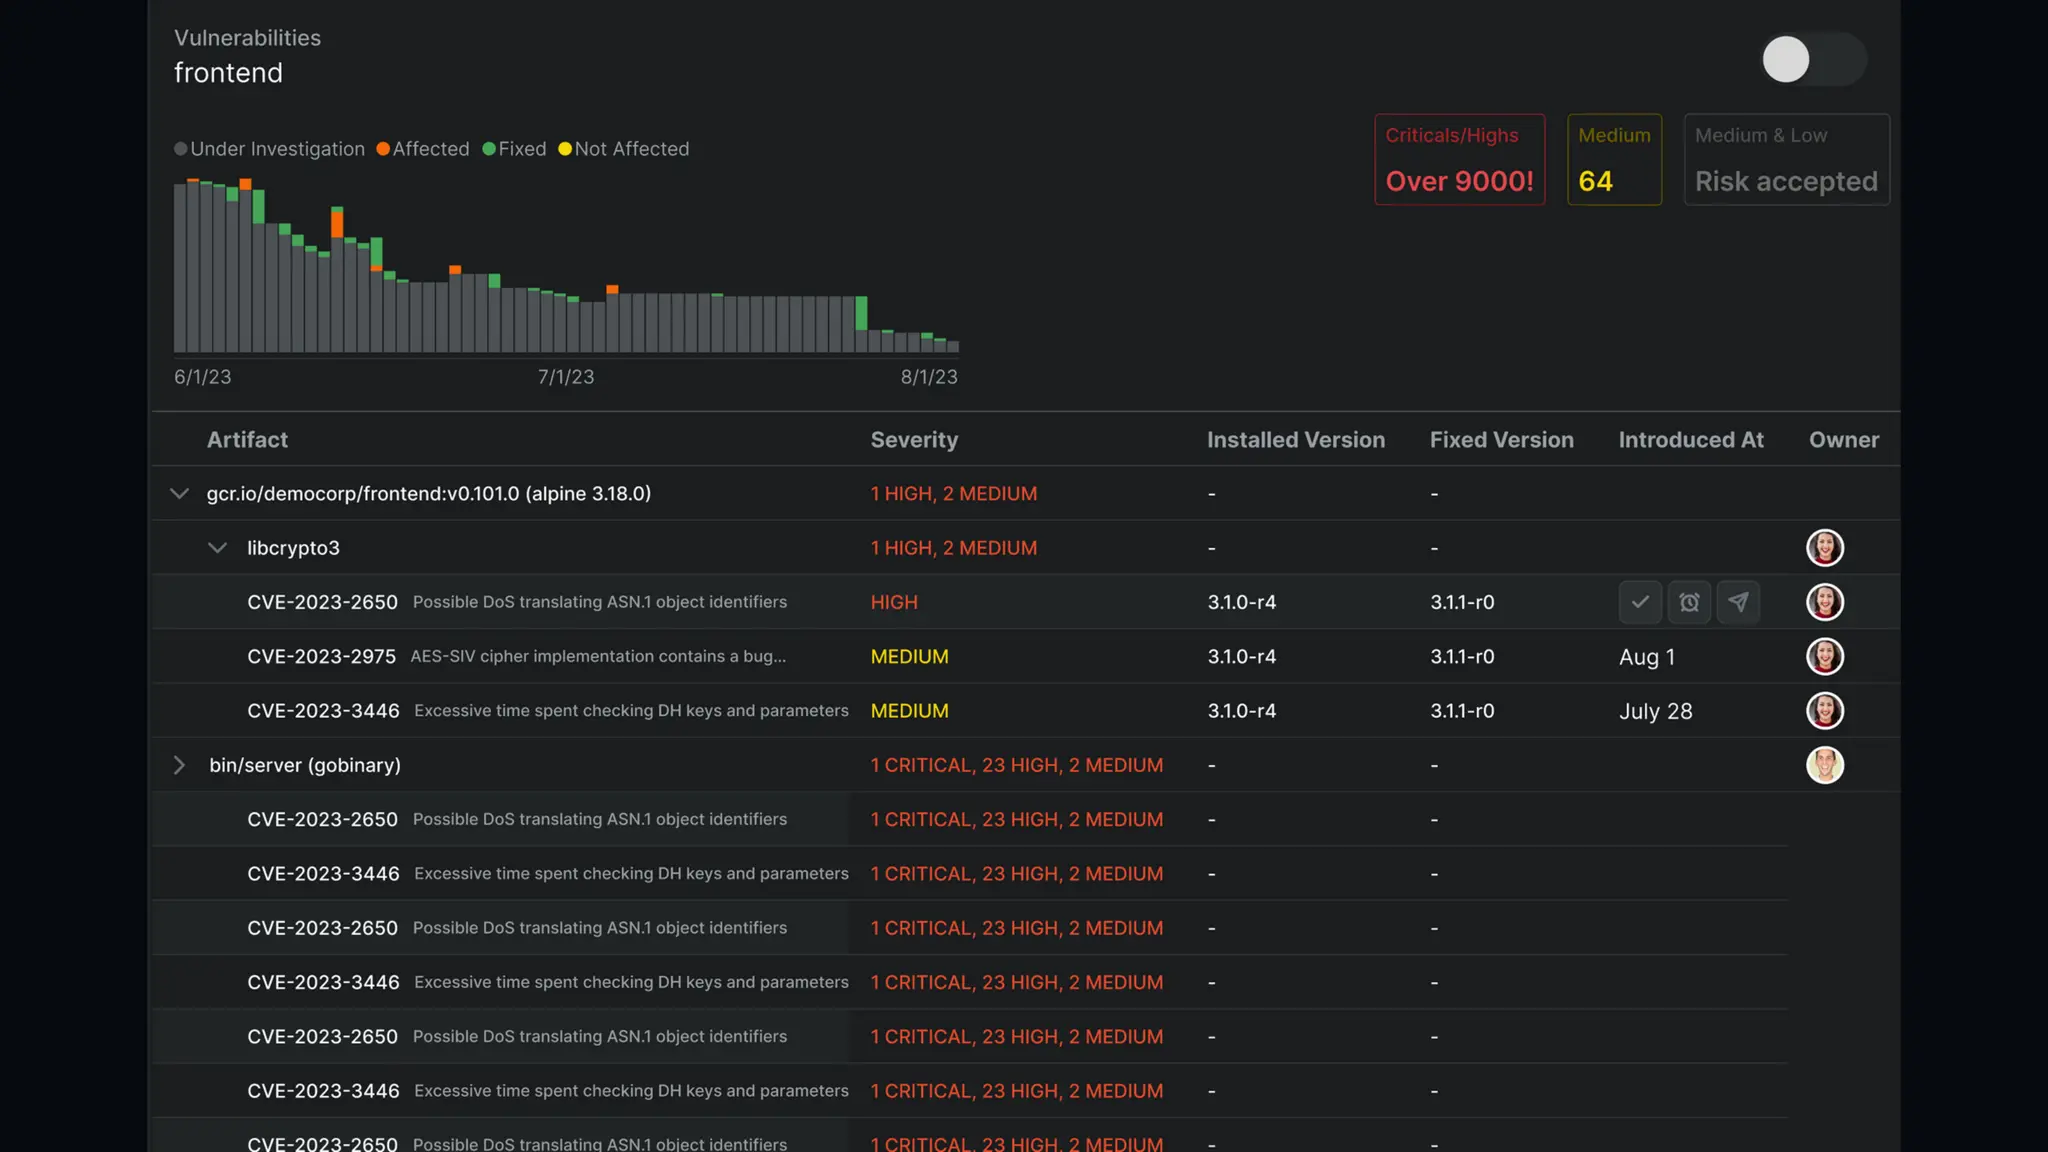Collapse the gcr.io/democorp/frontend artifact row

[x=180, y=494]
